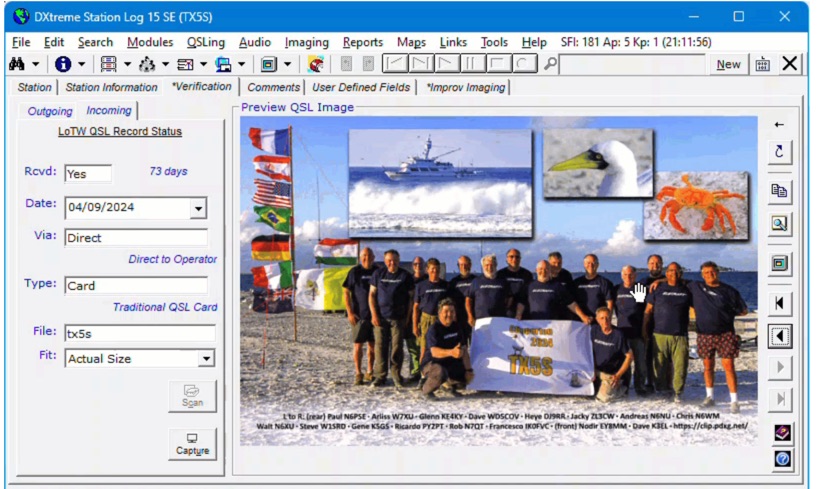Open the LoTW QSL Record Status link
This screenshot has width=818, height=489.
(120, 131)
